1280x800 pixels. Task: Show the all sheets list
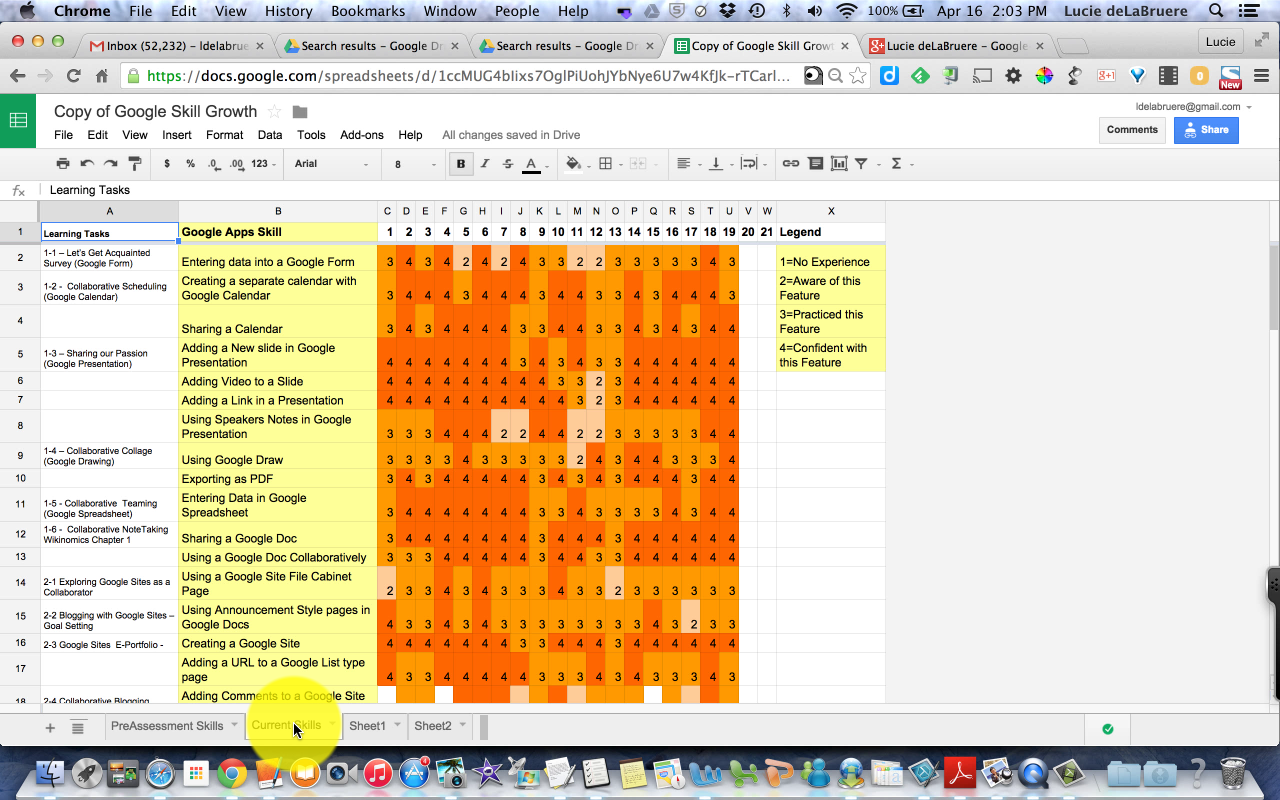tap(78, 728)
